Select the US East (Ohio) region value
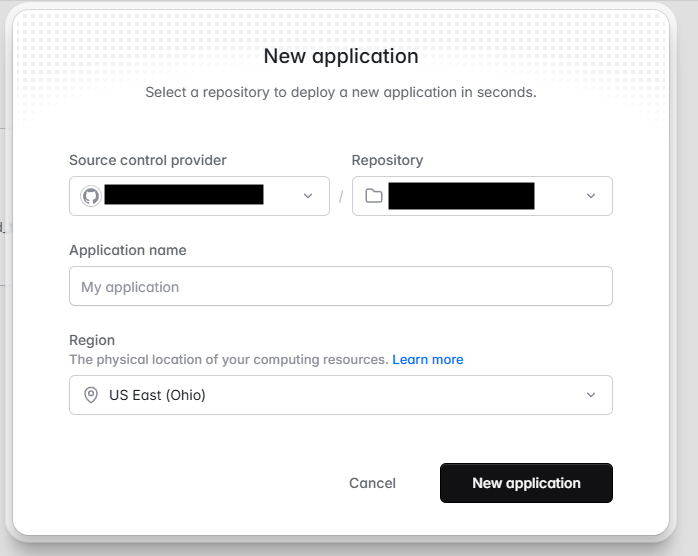The width and height of the screenshot is (698, 556). 157,395
